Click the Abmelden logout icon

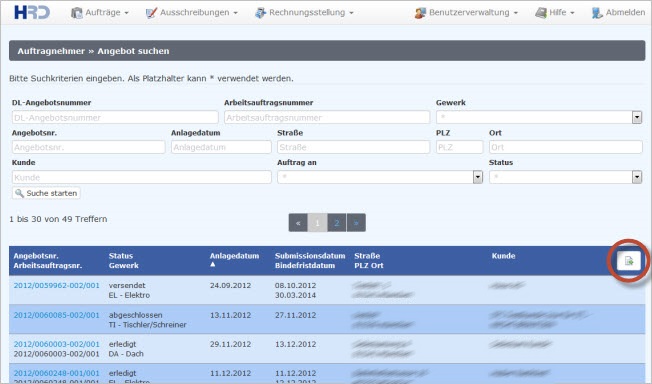click(597, 13)
